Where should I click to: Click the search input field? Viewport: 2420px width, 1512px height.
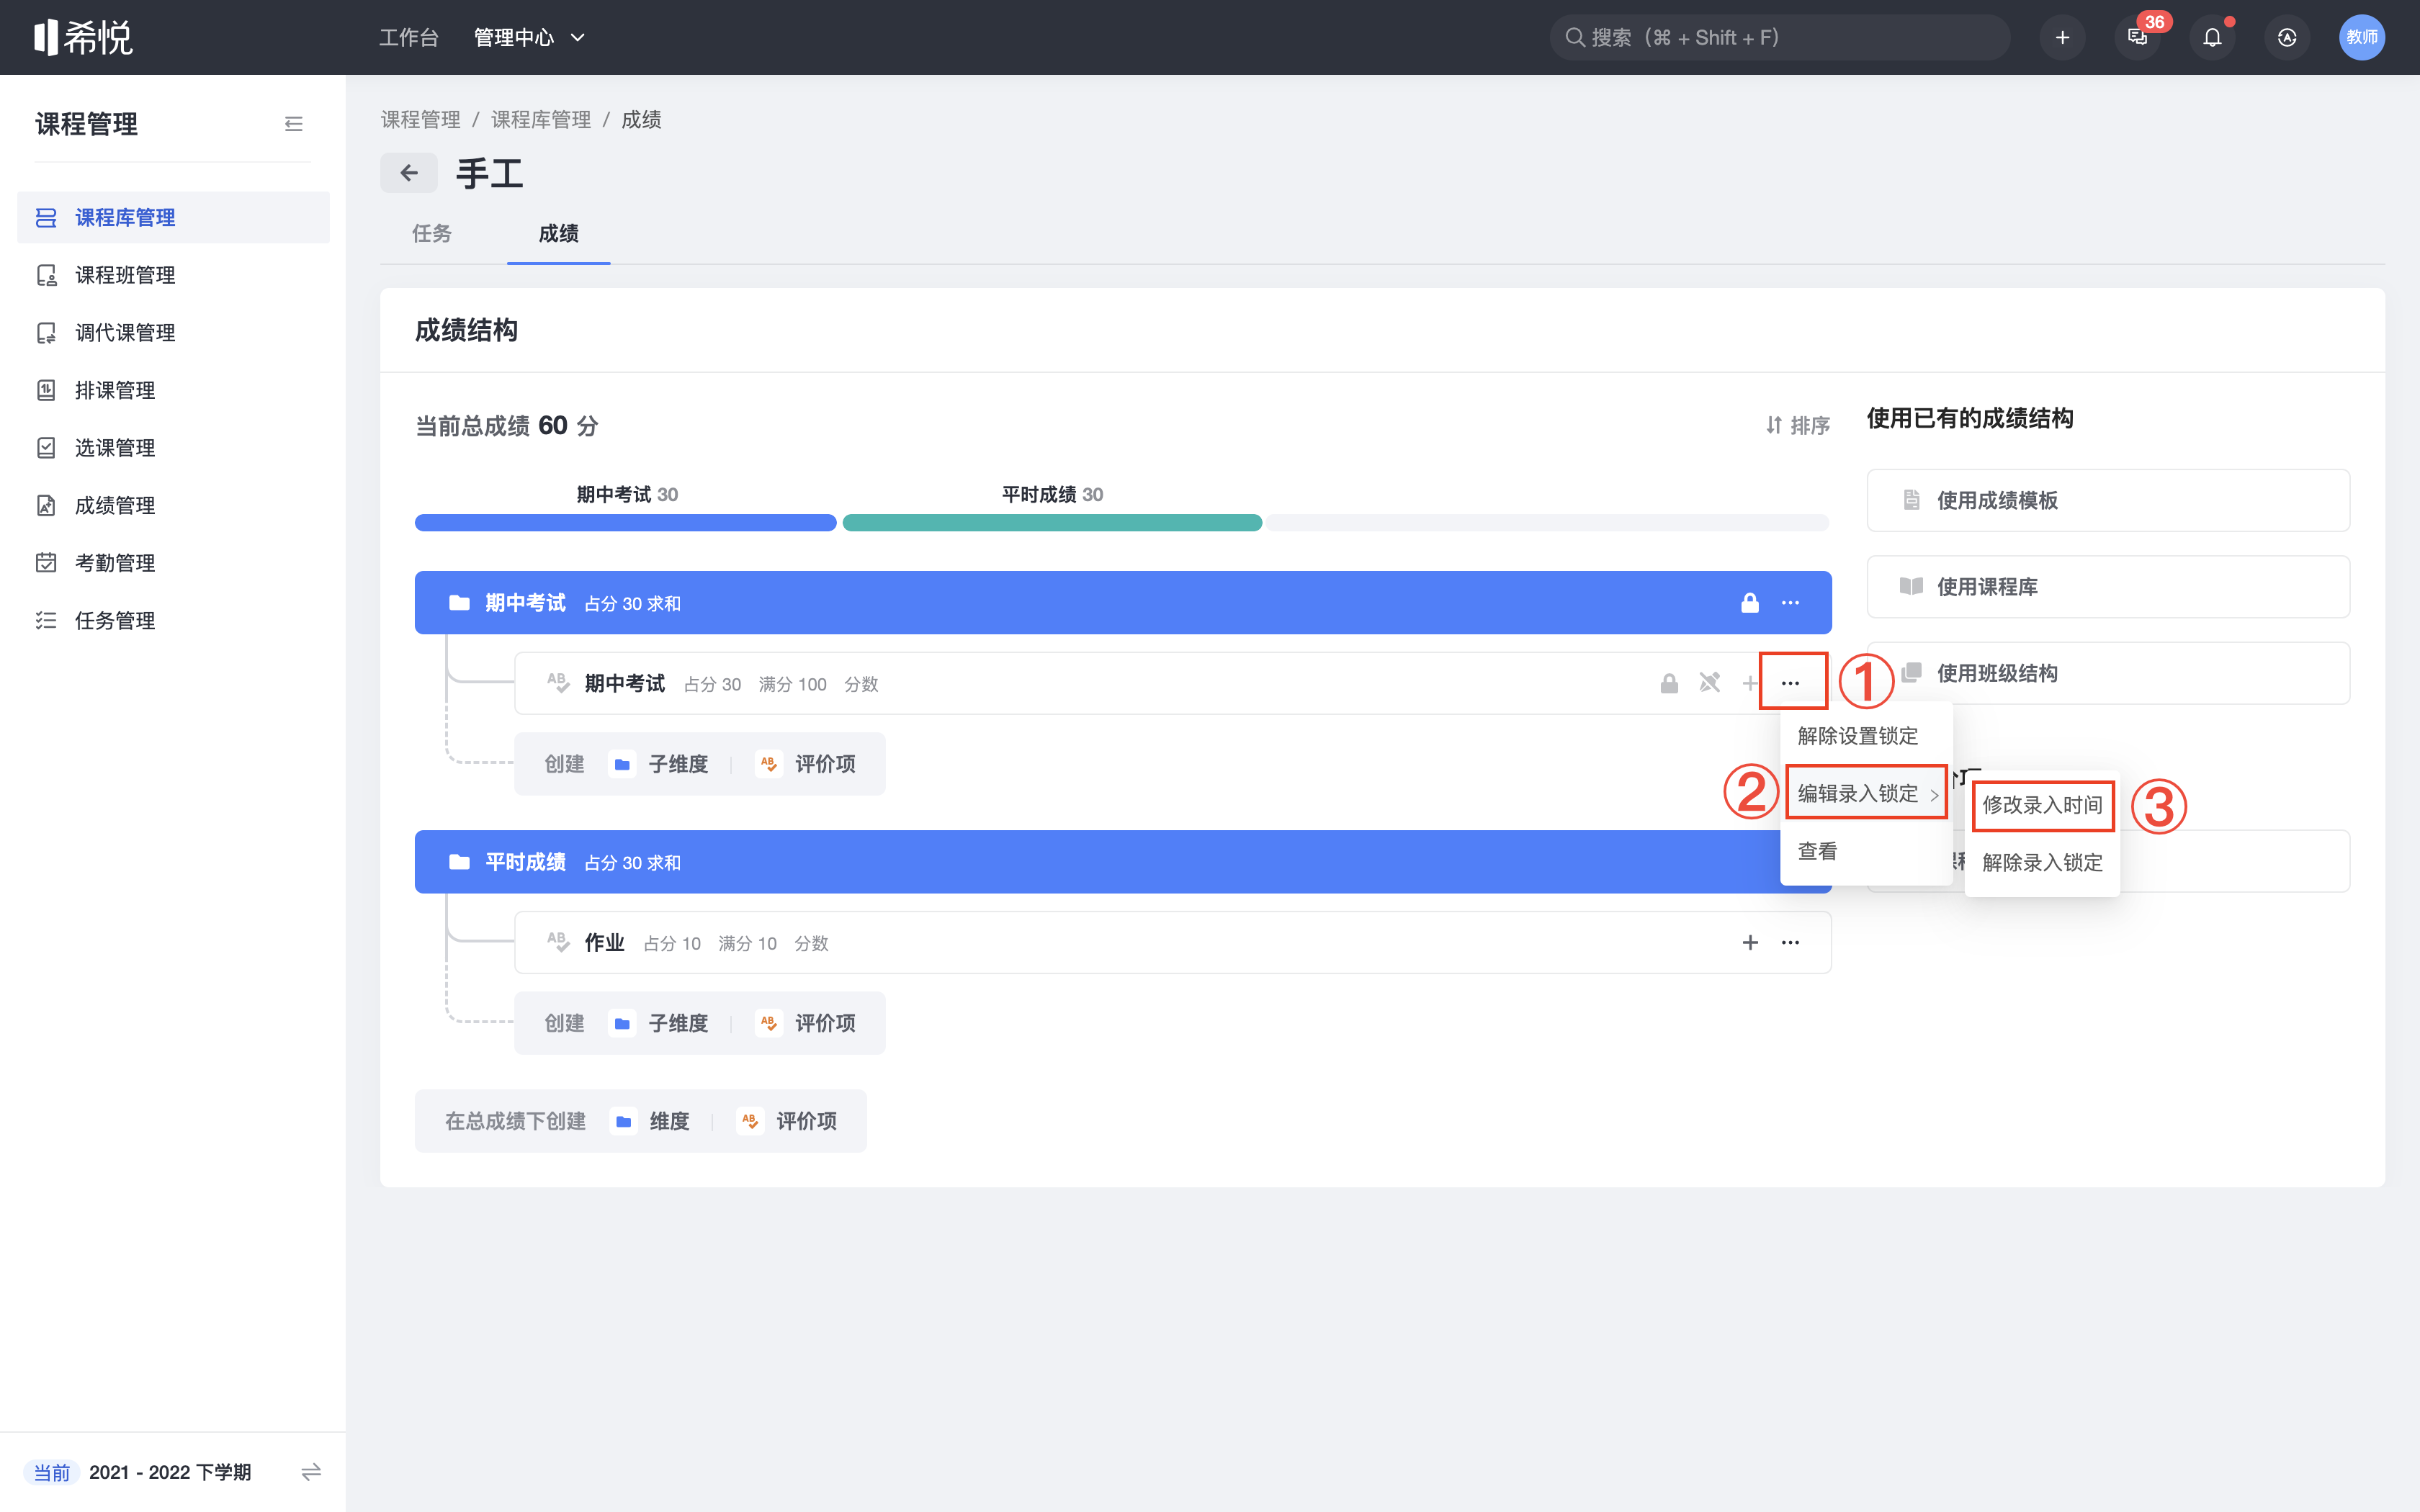click(1780, 37)
